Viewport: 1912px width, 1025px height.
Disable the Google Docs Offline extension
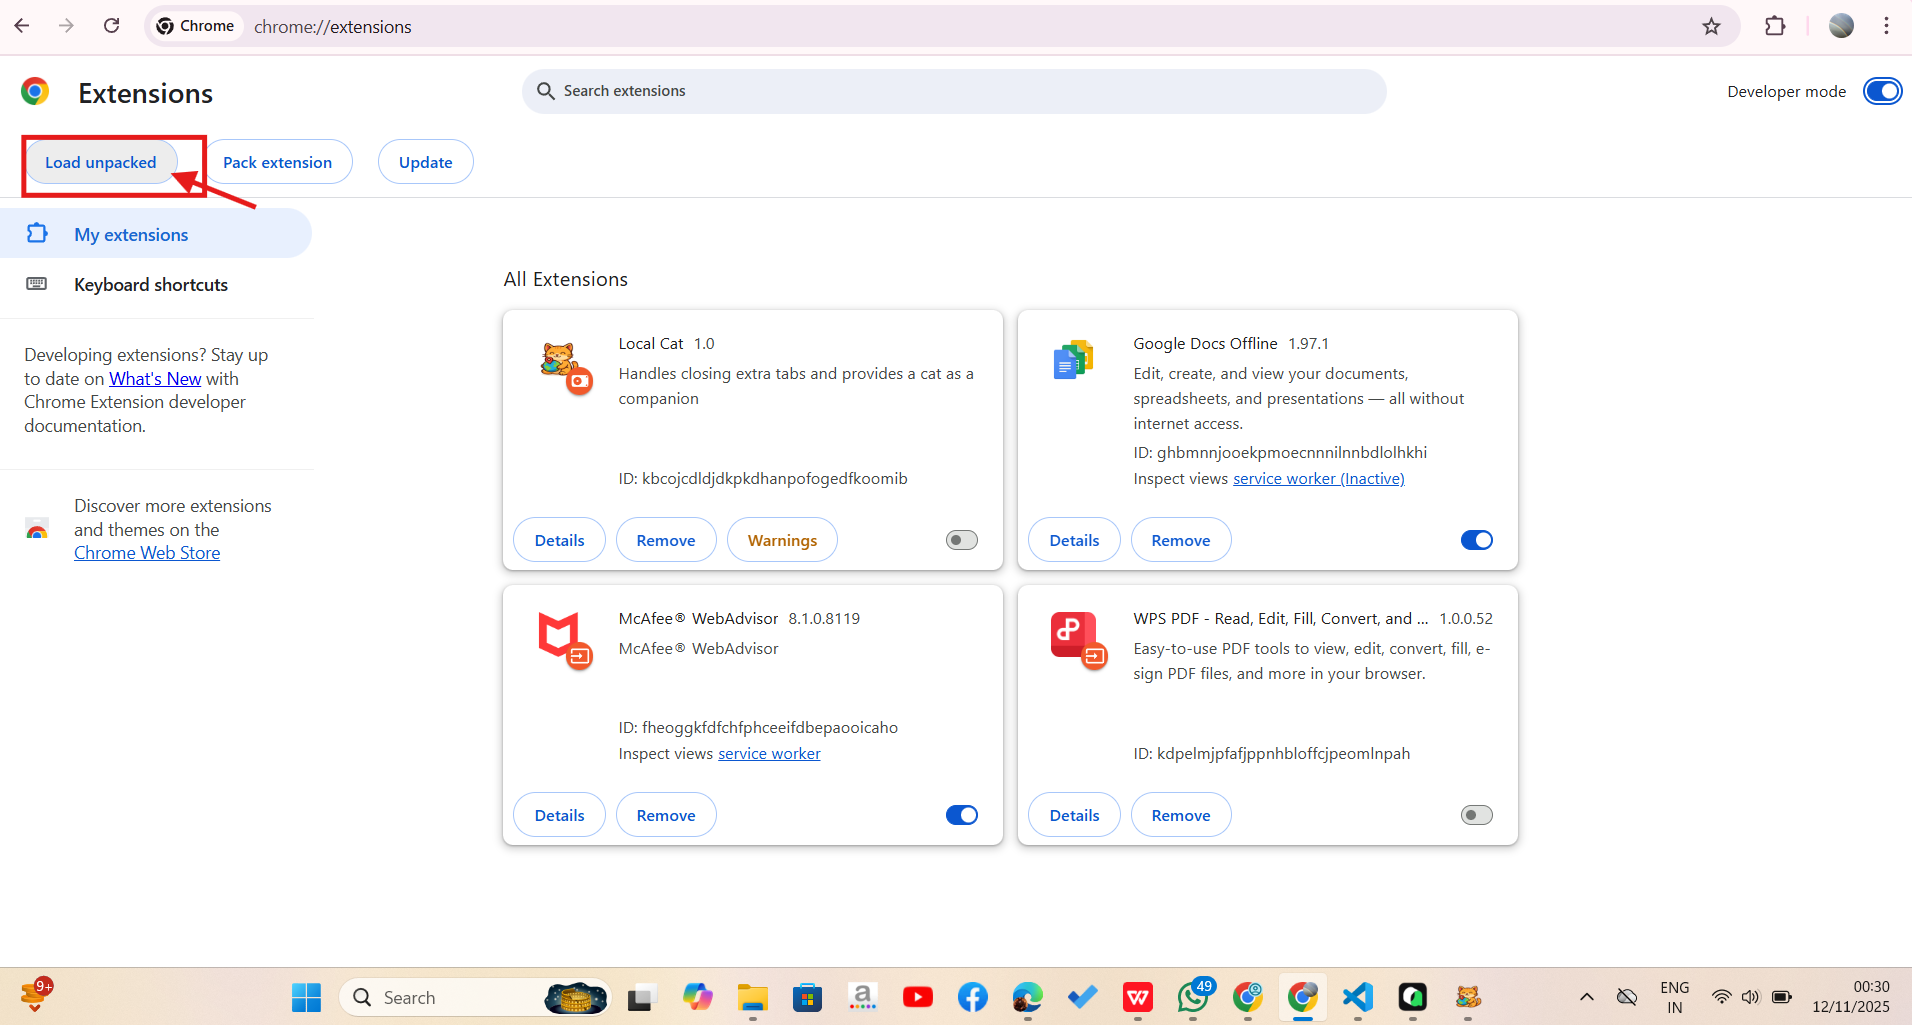pyautogui.click(x=1476, y=539)
